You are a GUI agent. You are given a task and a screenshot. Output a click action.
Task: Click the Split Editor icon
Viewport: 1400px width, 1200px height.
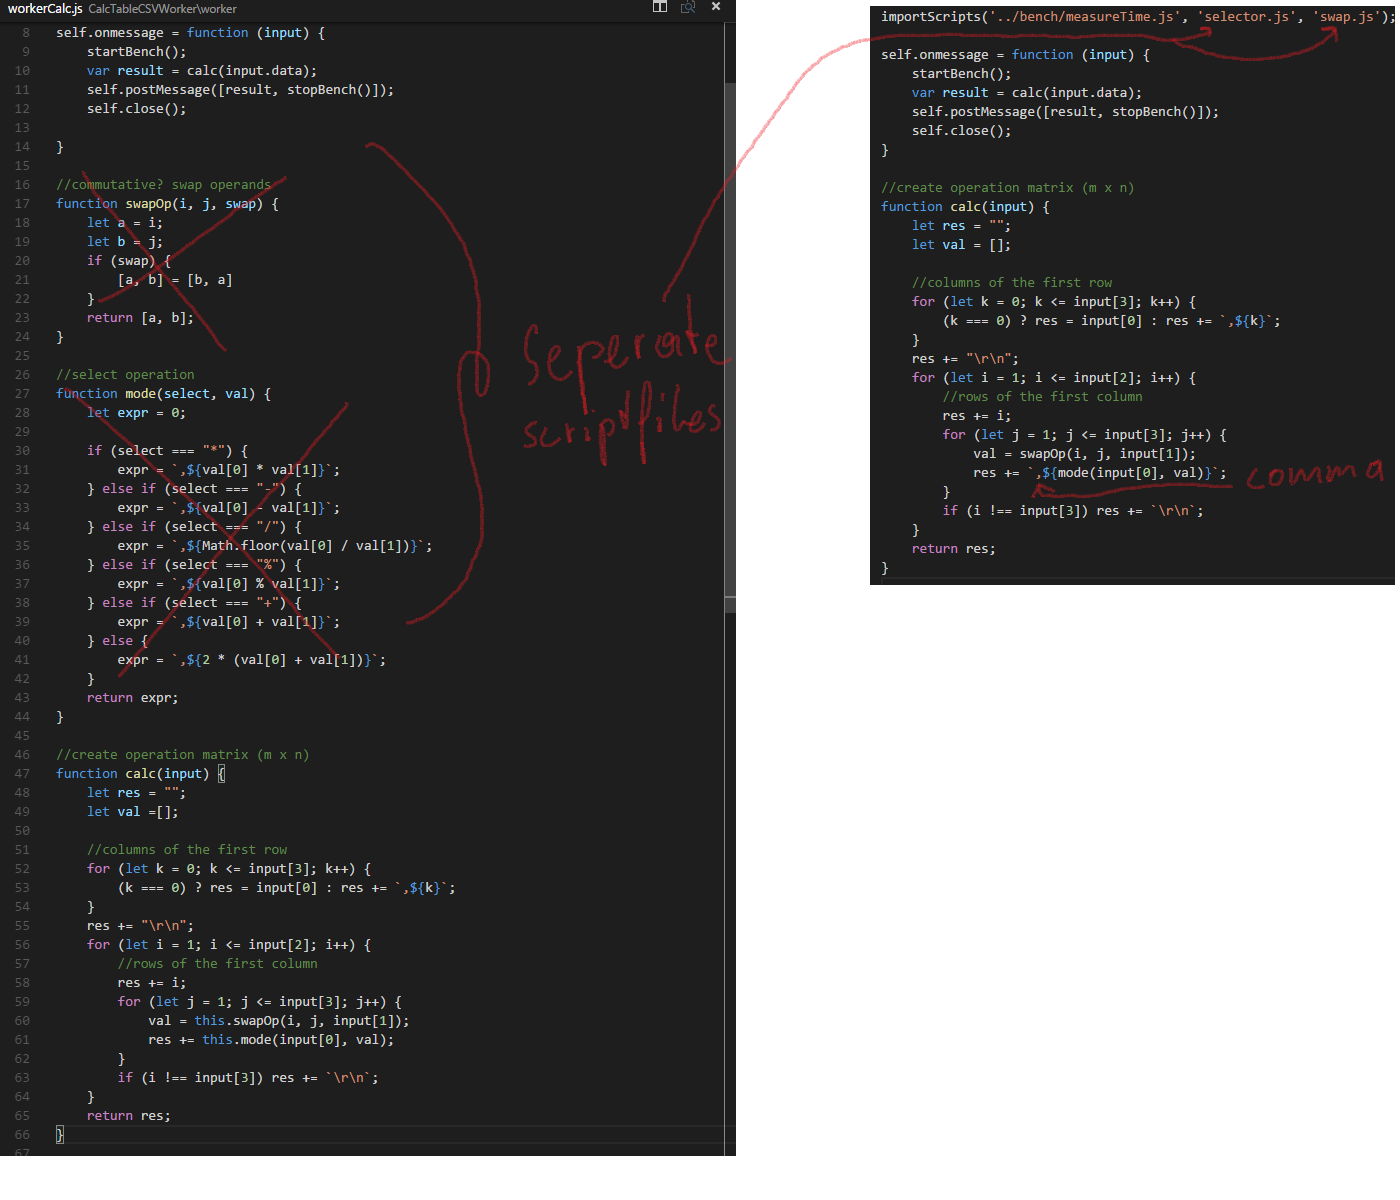click(x=660, y=7)
